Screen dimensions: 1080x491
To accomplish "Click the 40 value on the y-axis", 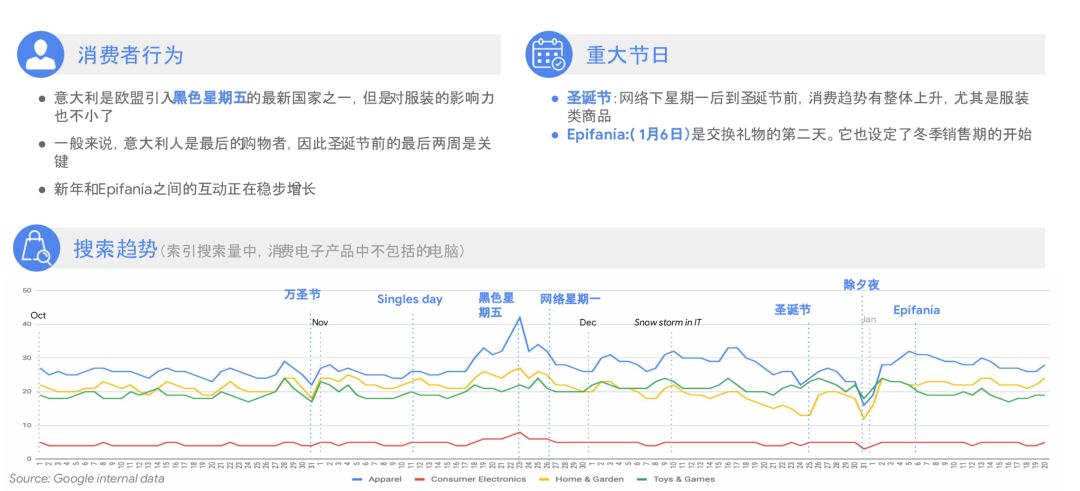I will 27,324.
